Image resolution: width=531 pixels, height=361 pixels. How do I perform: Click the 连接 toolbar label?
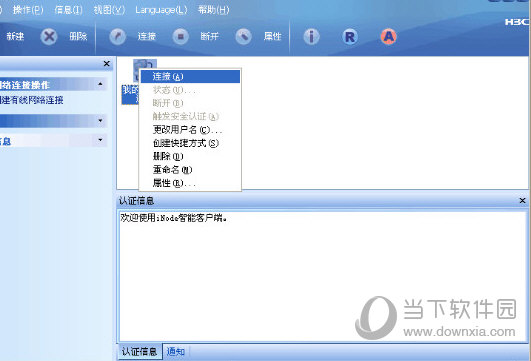point(147,36)
